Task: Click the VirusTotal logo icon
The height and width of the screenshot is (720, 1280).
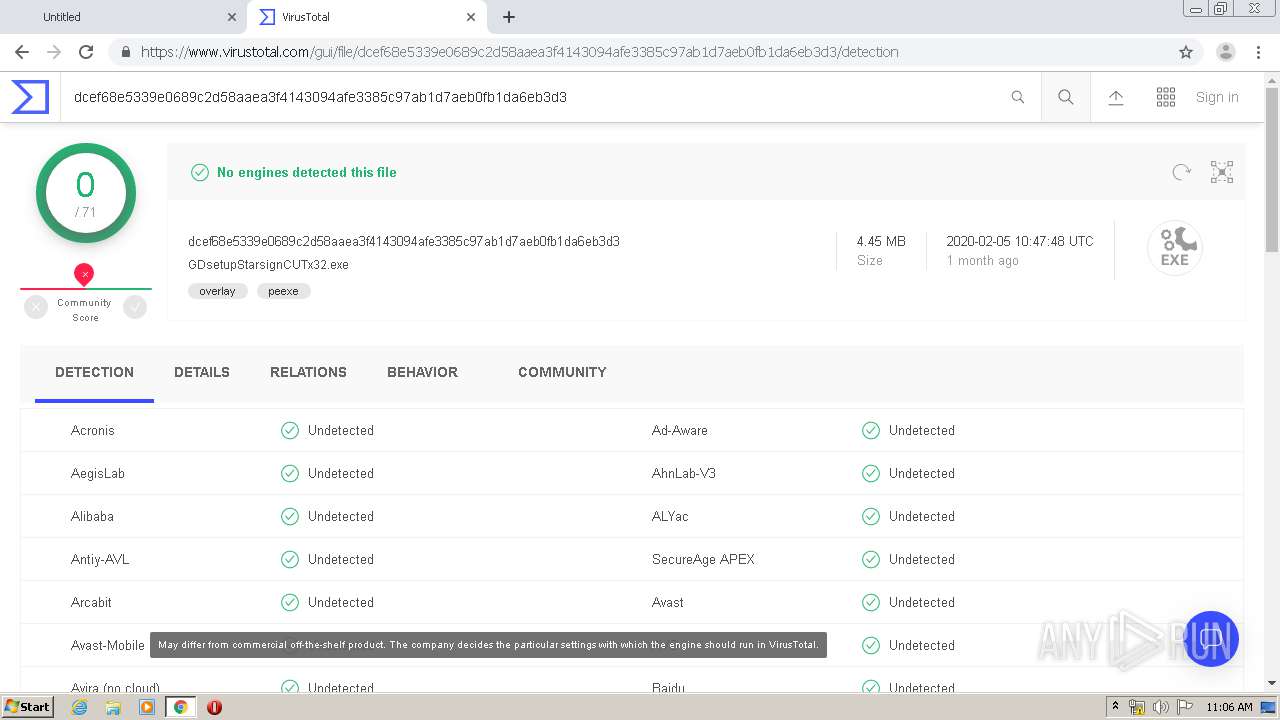Action: pos(30,97)
